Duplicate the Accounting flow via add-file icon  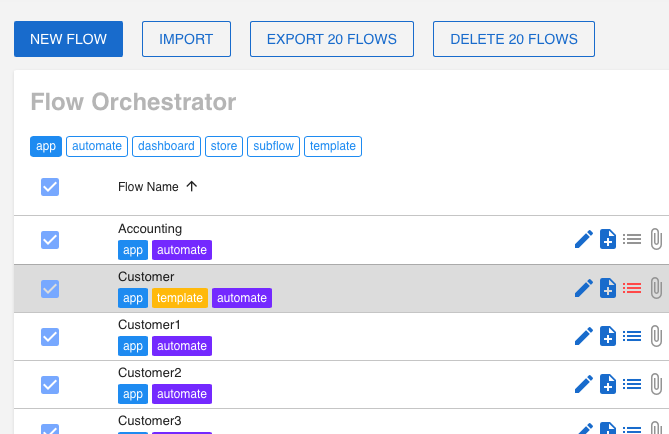tap(608, 239)
